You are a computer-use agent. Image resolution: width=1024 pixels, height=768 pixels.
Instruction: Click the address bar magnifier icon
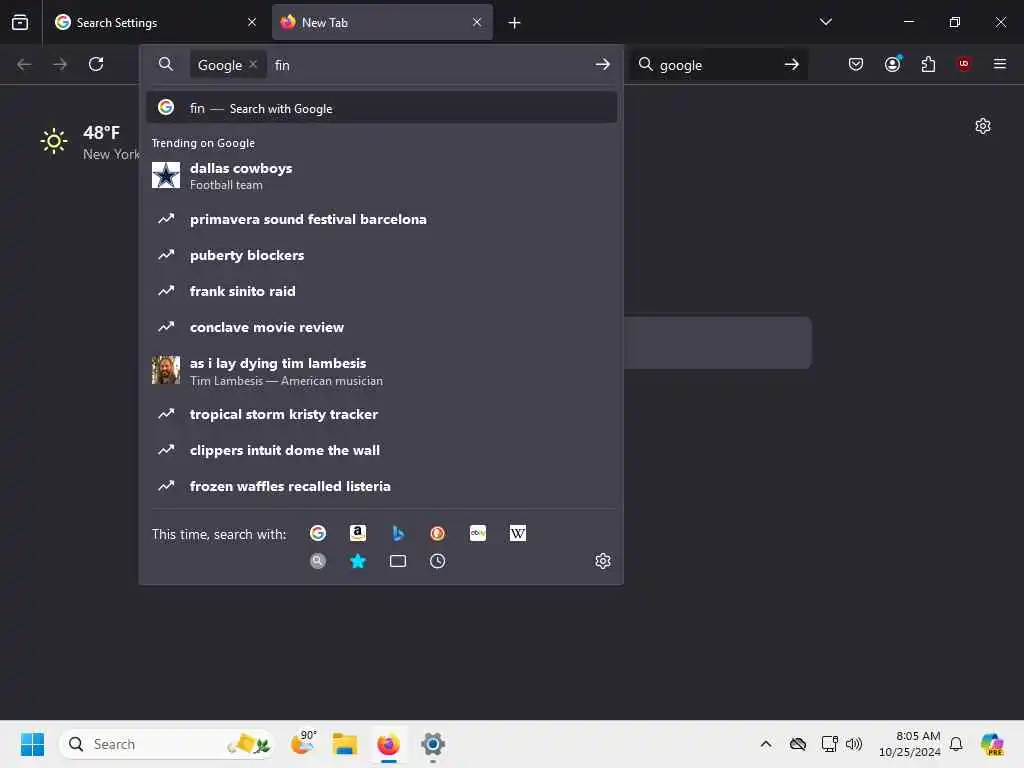(x=166, y=64)
